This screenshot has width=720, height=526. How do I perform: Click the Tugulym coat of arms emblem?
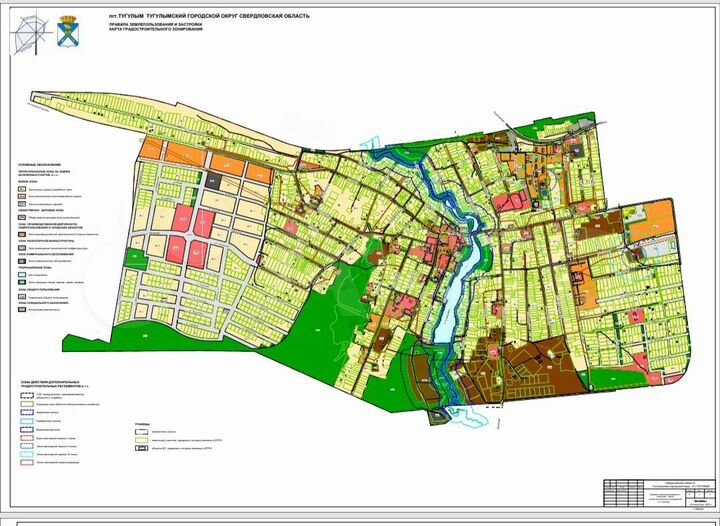click(68, 32)
